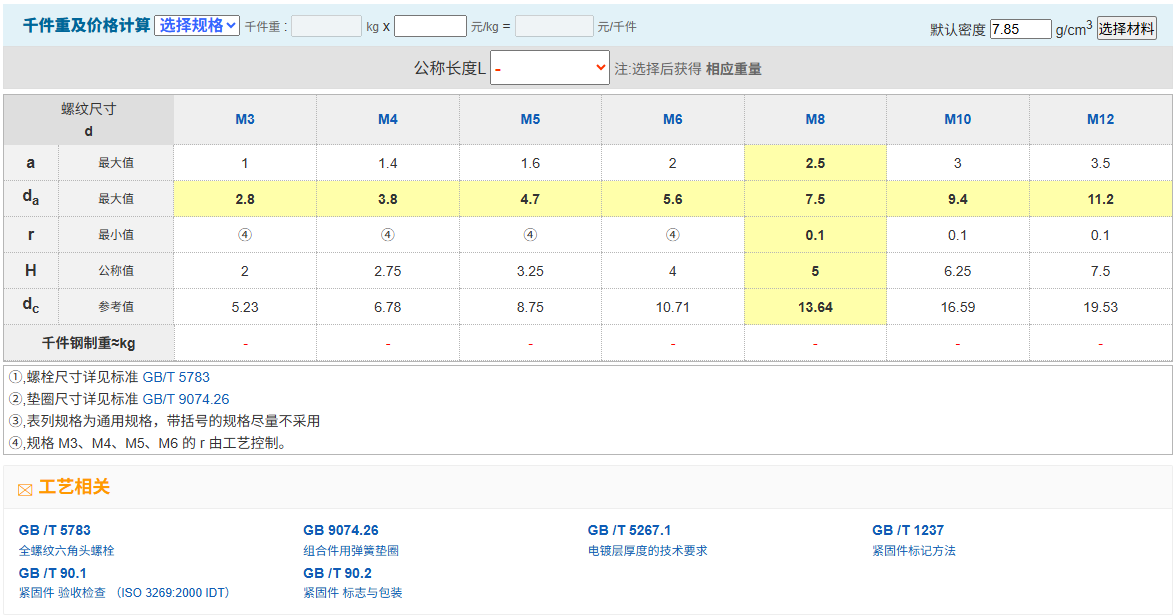The image size is (1176, 616).
Task: Open the GB /T 1237 fastener marking link
Action: pyautogui.click(x=907, y=530)
